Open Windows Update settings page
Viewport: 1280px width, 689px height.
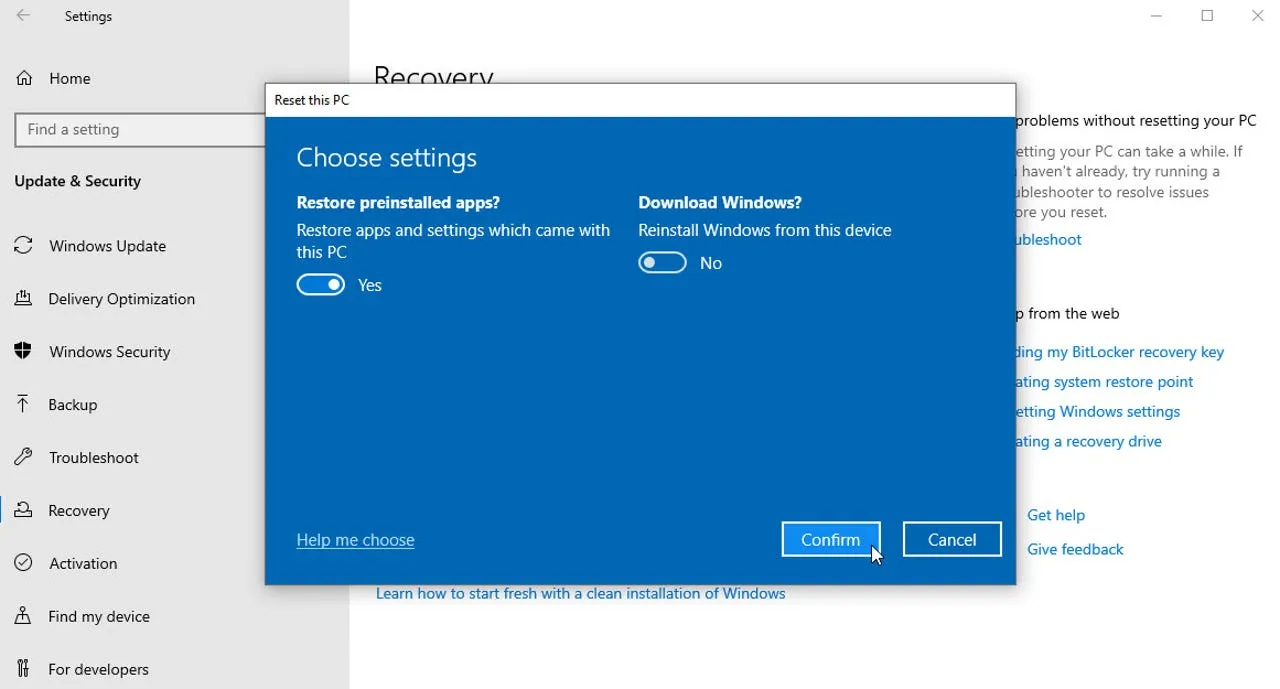coord(107,246)
